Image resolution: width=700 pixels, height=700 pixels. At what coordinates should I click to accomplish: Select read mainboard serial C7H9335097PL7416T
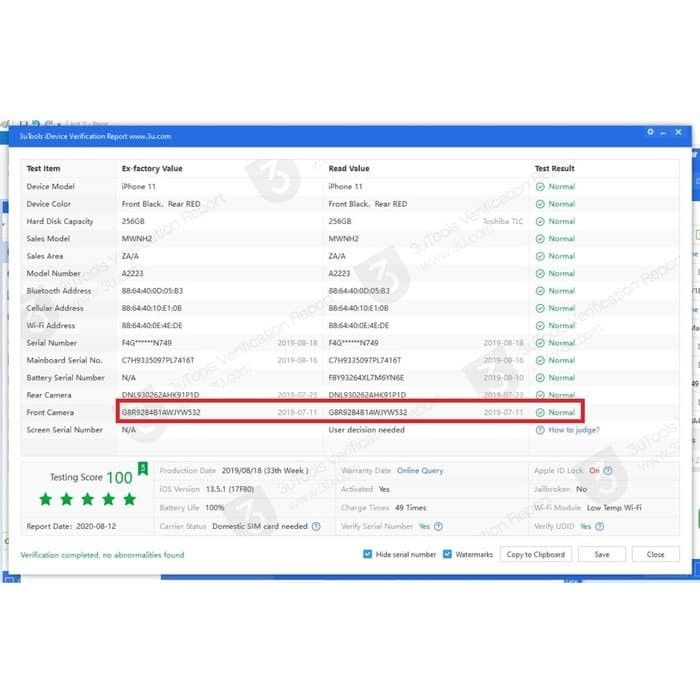coord(365,360)
